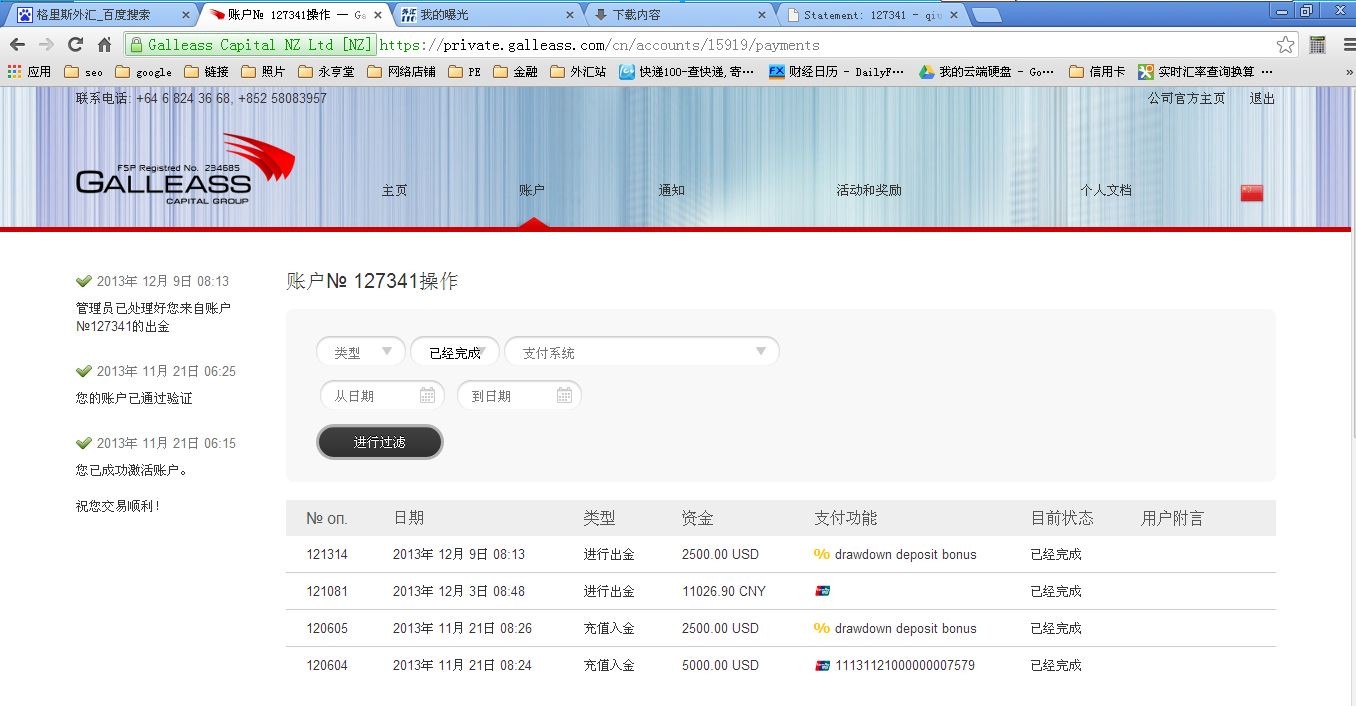Click the 2013年 12月 9日 08:13 notification

pyautogui.click(x=163, y=281)
